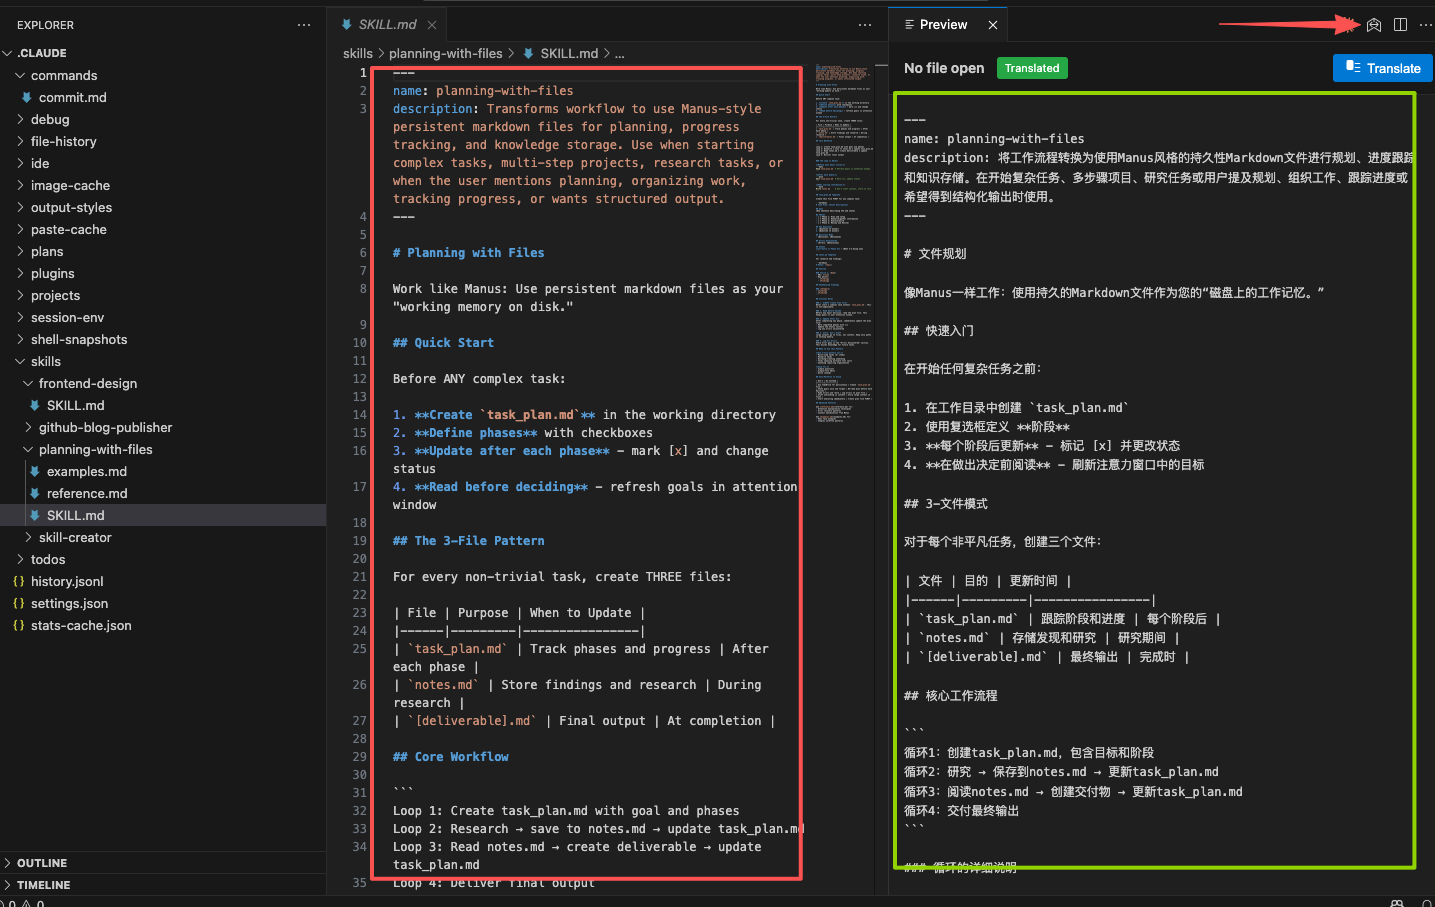This screenshot has height=907, width=1435.
Task: Select planning-with-files in the breadcrumb
Action: (446, 54)
